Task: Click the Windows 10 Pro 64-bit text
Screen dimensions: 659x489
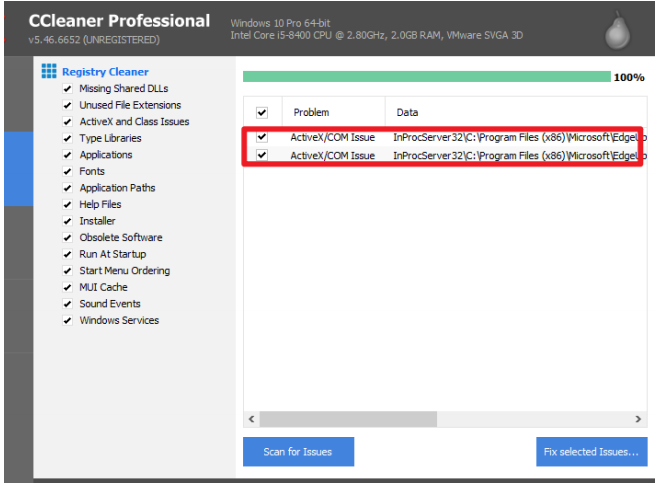Action: 280,23
